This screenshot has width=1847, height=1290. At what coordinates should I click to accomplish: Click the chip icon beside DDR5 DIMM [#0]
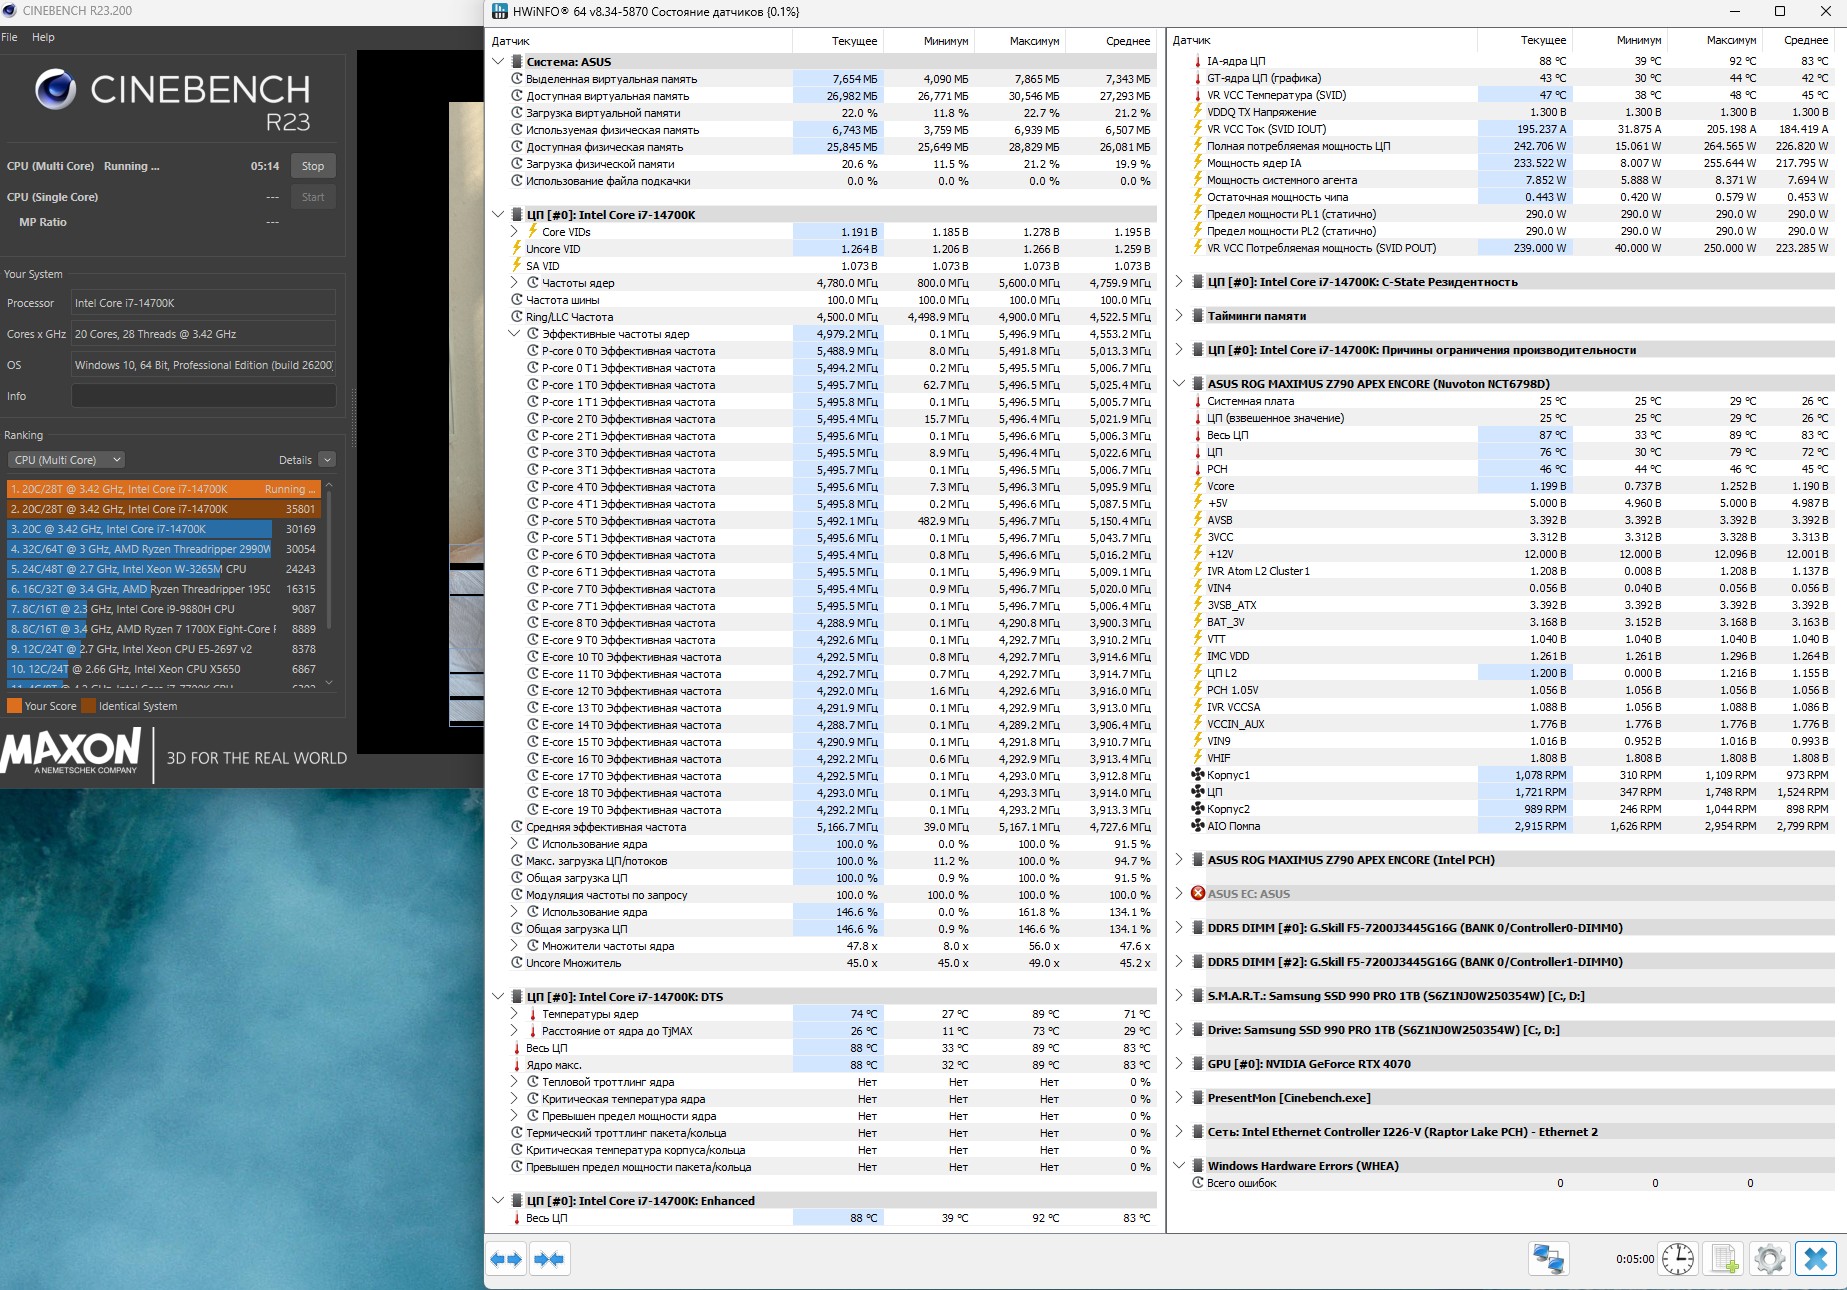click(x=1198, y=928)
